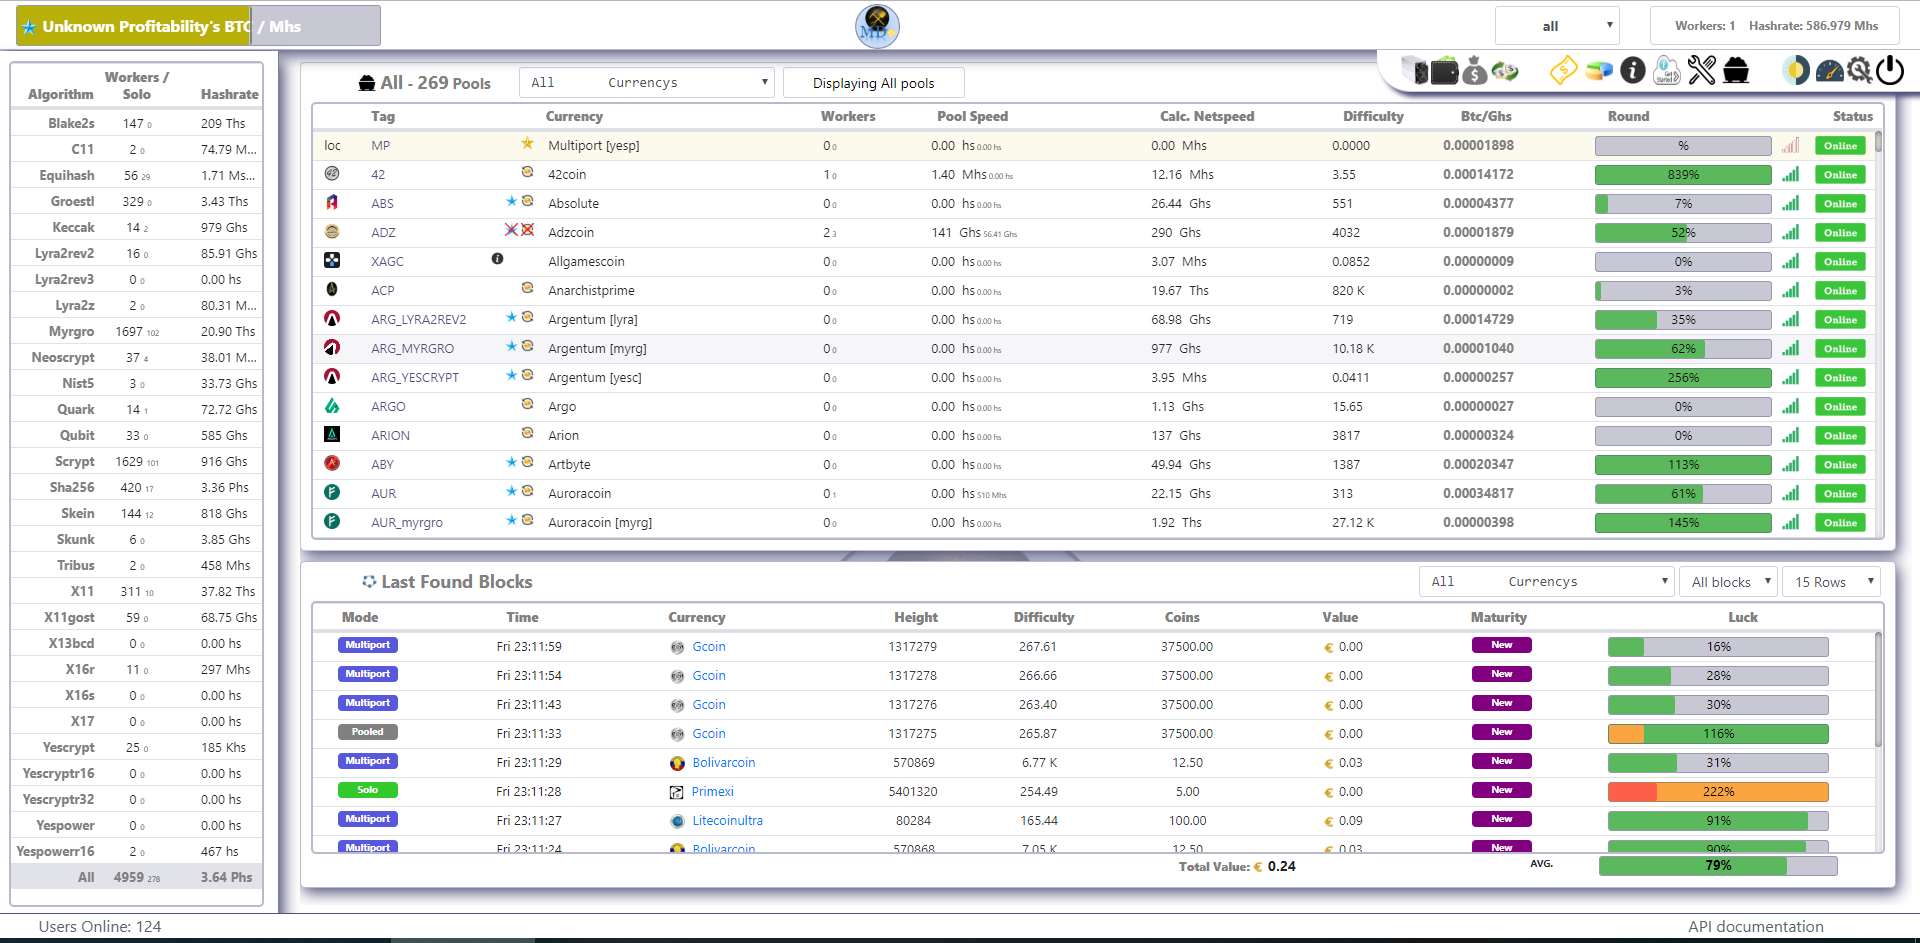Open Last Found Blocks 'All Currencys' dropdown
The width and height of the screenshot is (1920, 943).
(x=1547, y=581)
